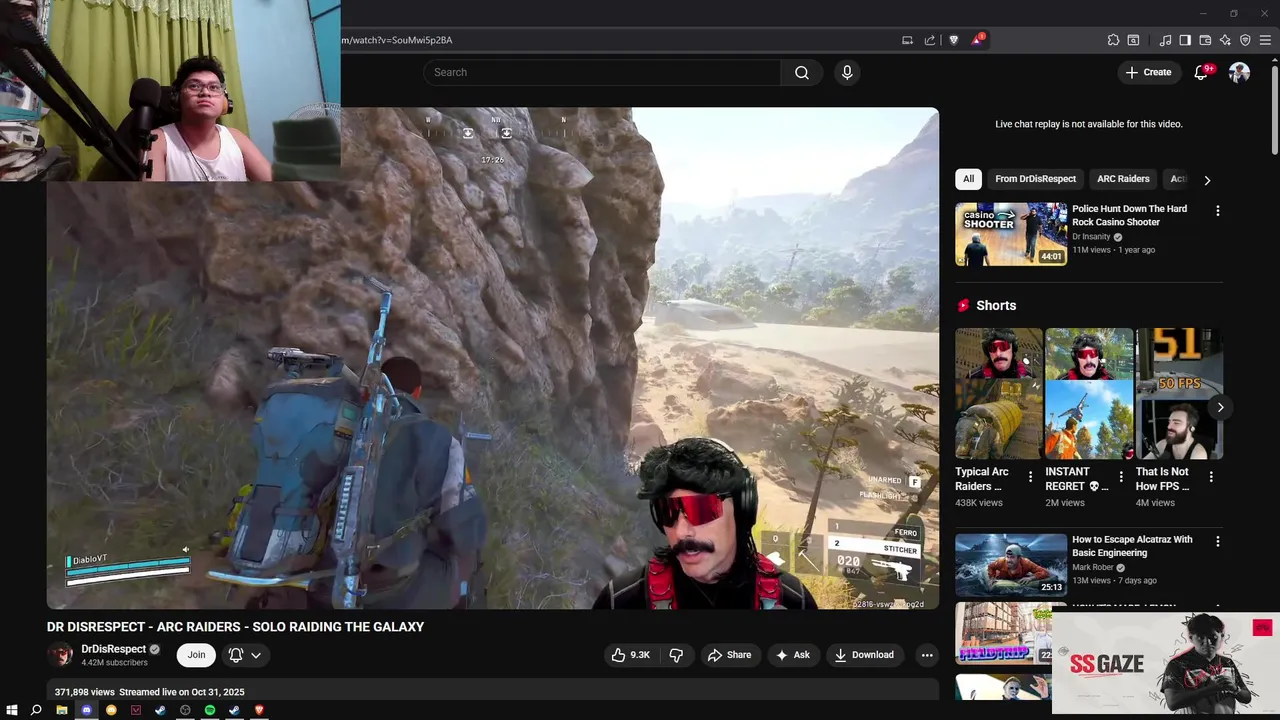Image resolution: width=1280 pixels, height=720 pixels.
Task: Open notification bell dropdown next to Join
Action: click(x=245, y=655)
